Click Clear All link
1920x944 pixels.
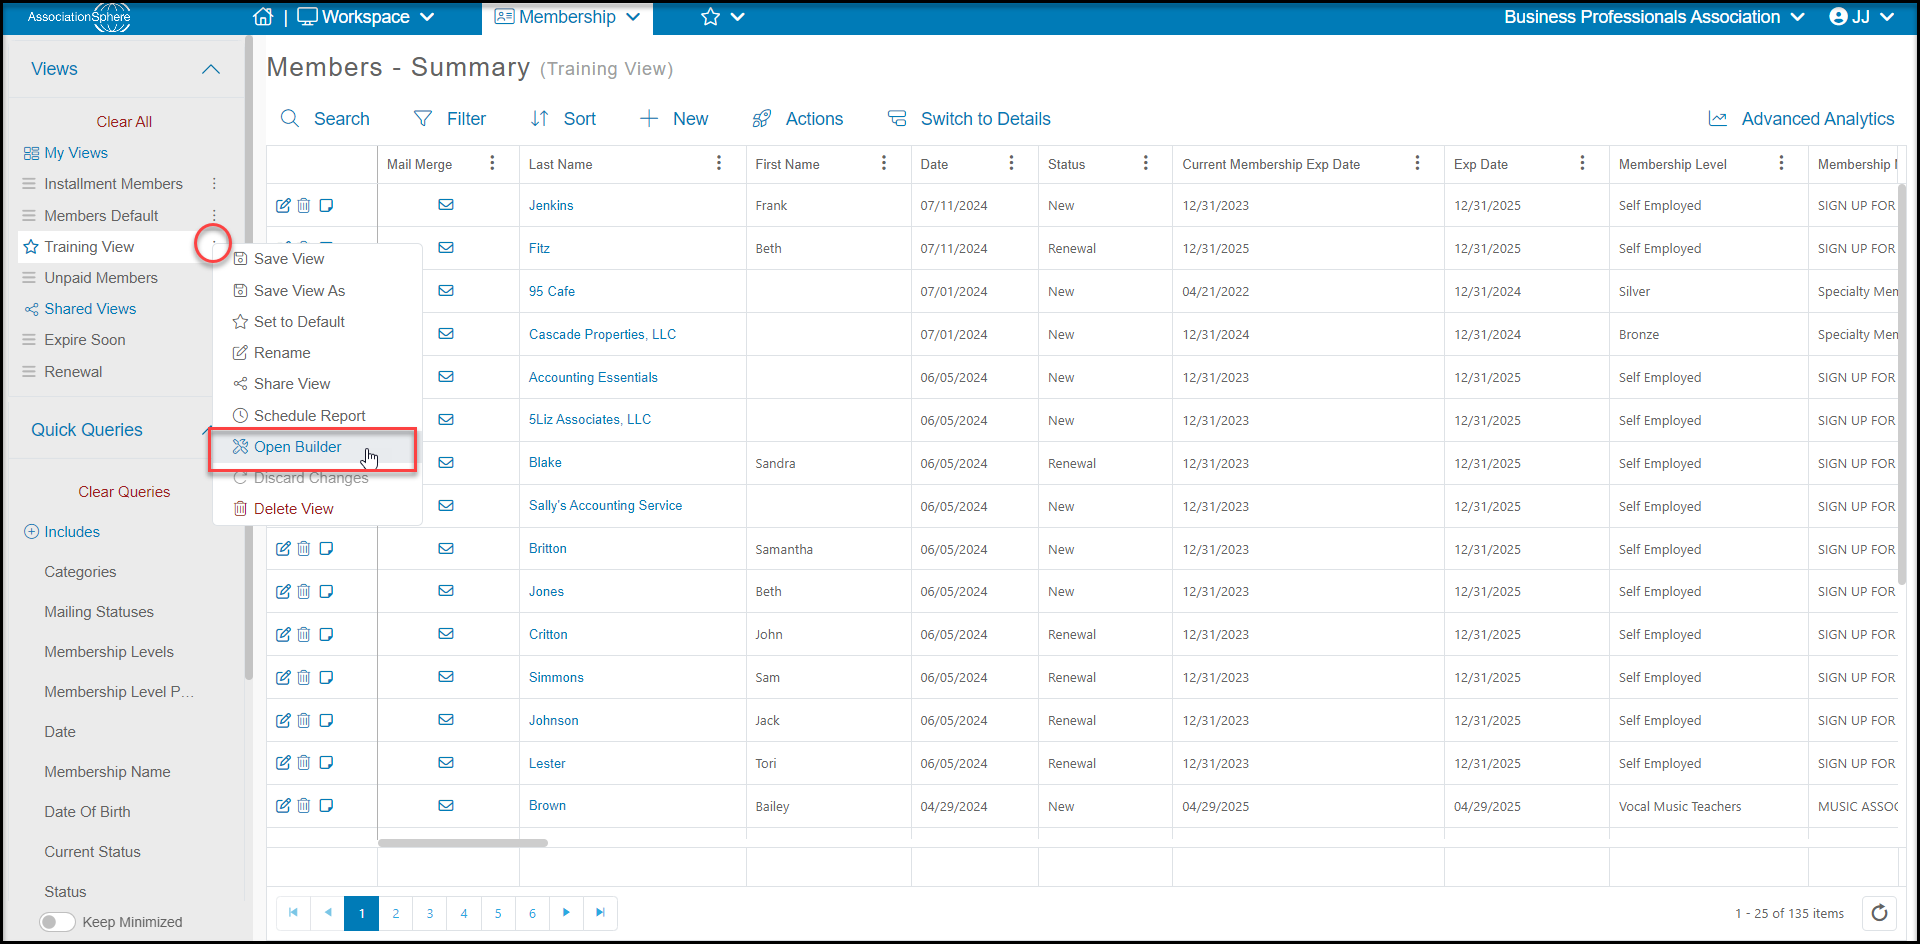(124, 122)
